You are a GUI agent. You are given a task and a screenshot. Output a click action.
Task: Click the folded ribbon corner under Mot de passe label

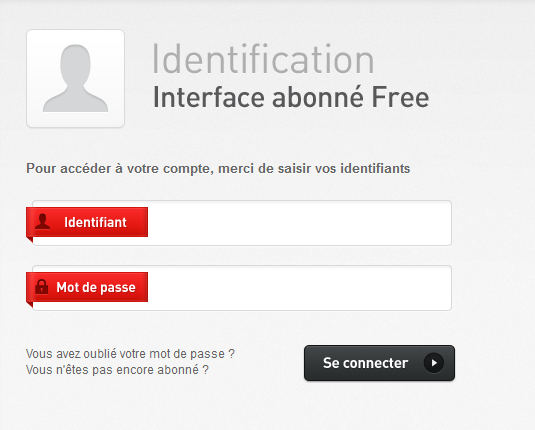coord(30,304)
